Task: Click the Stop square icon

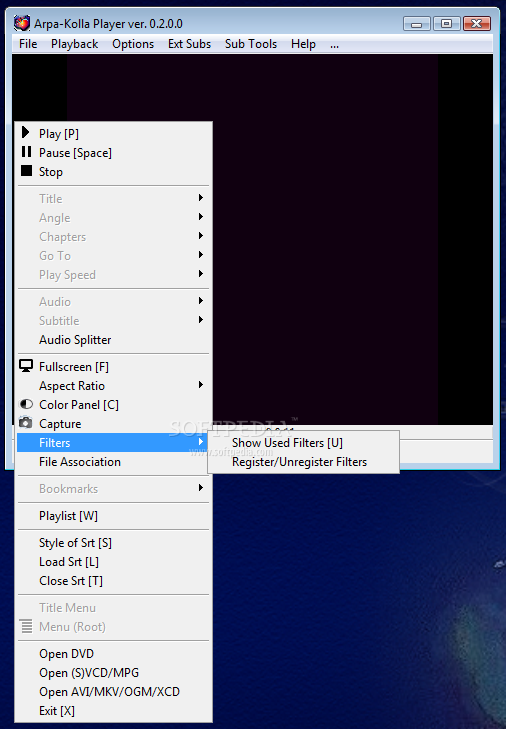Action: tap(27, 171)
